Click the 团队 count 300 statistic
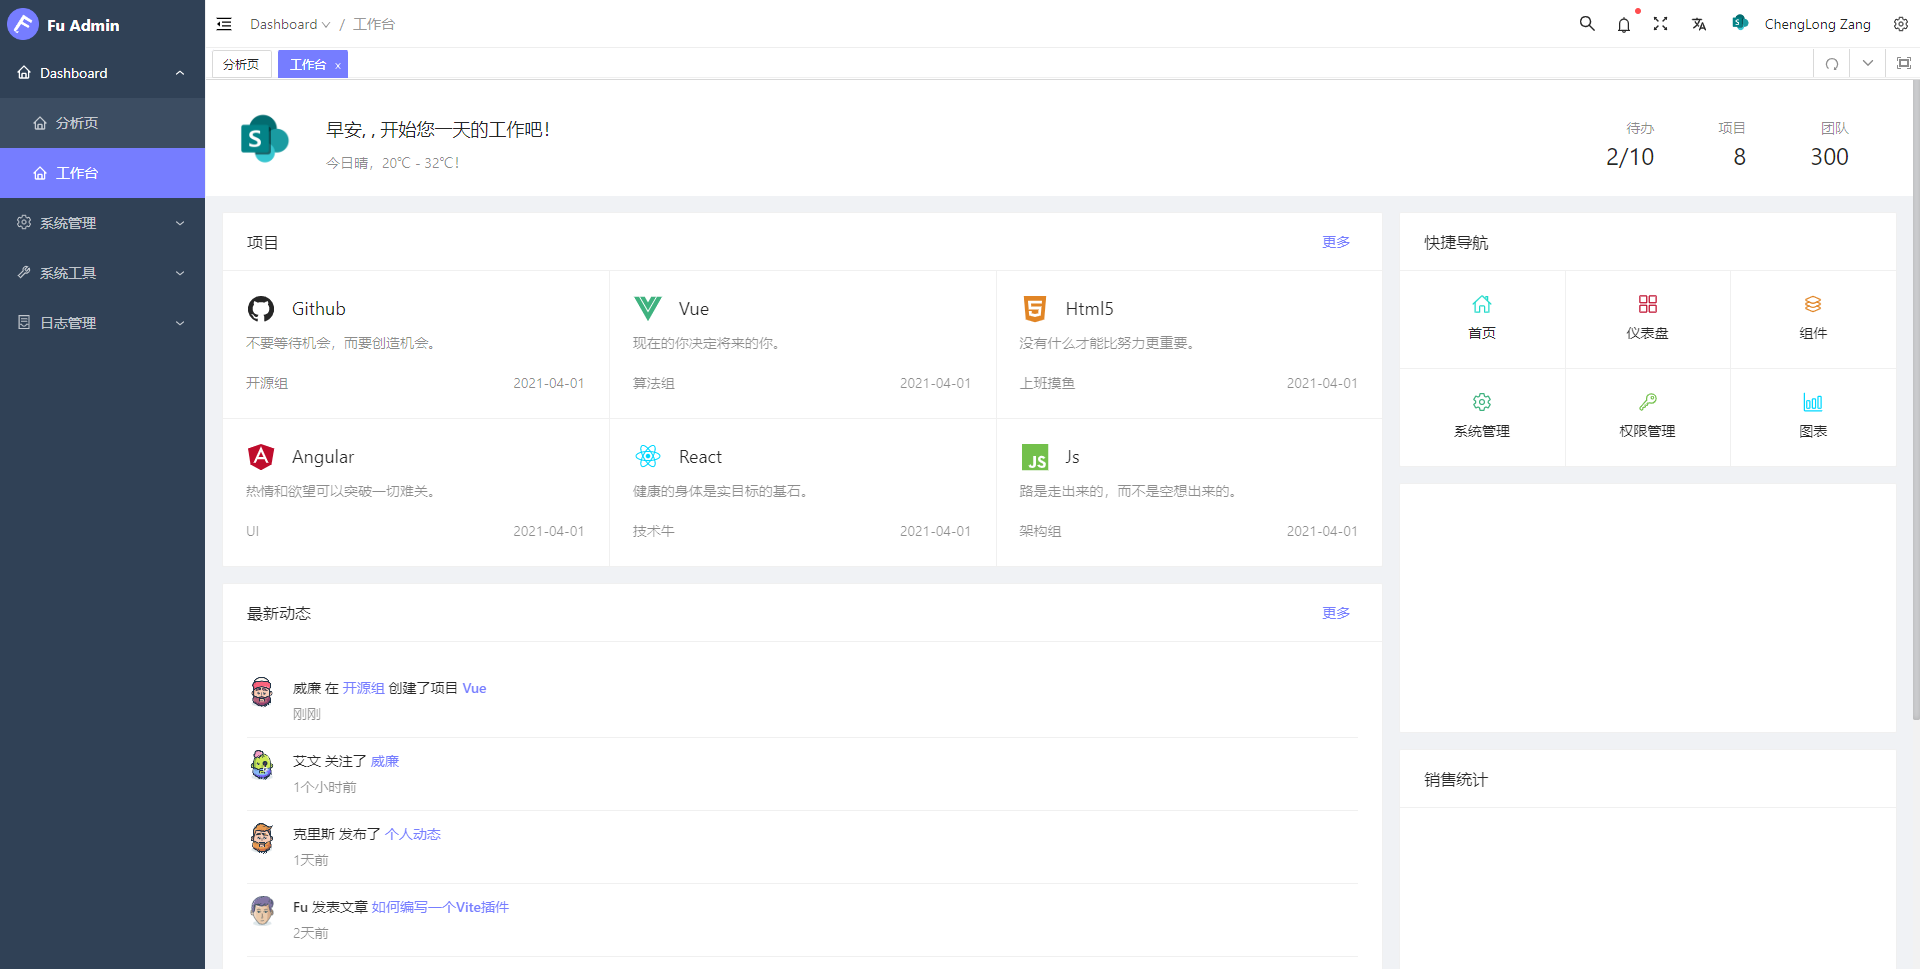This screenshot has width=1920, height=969. point(1829,145)
